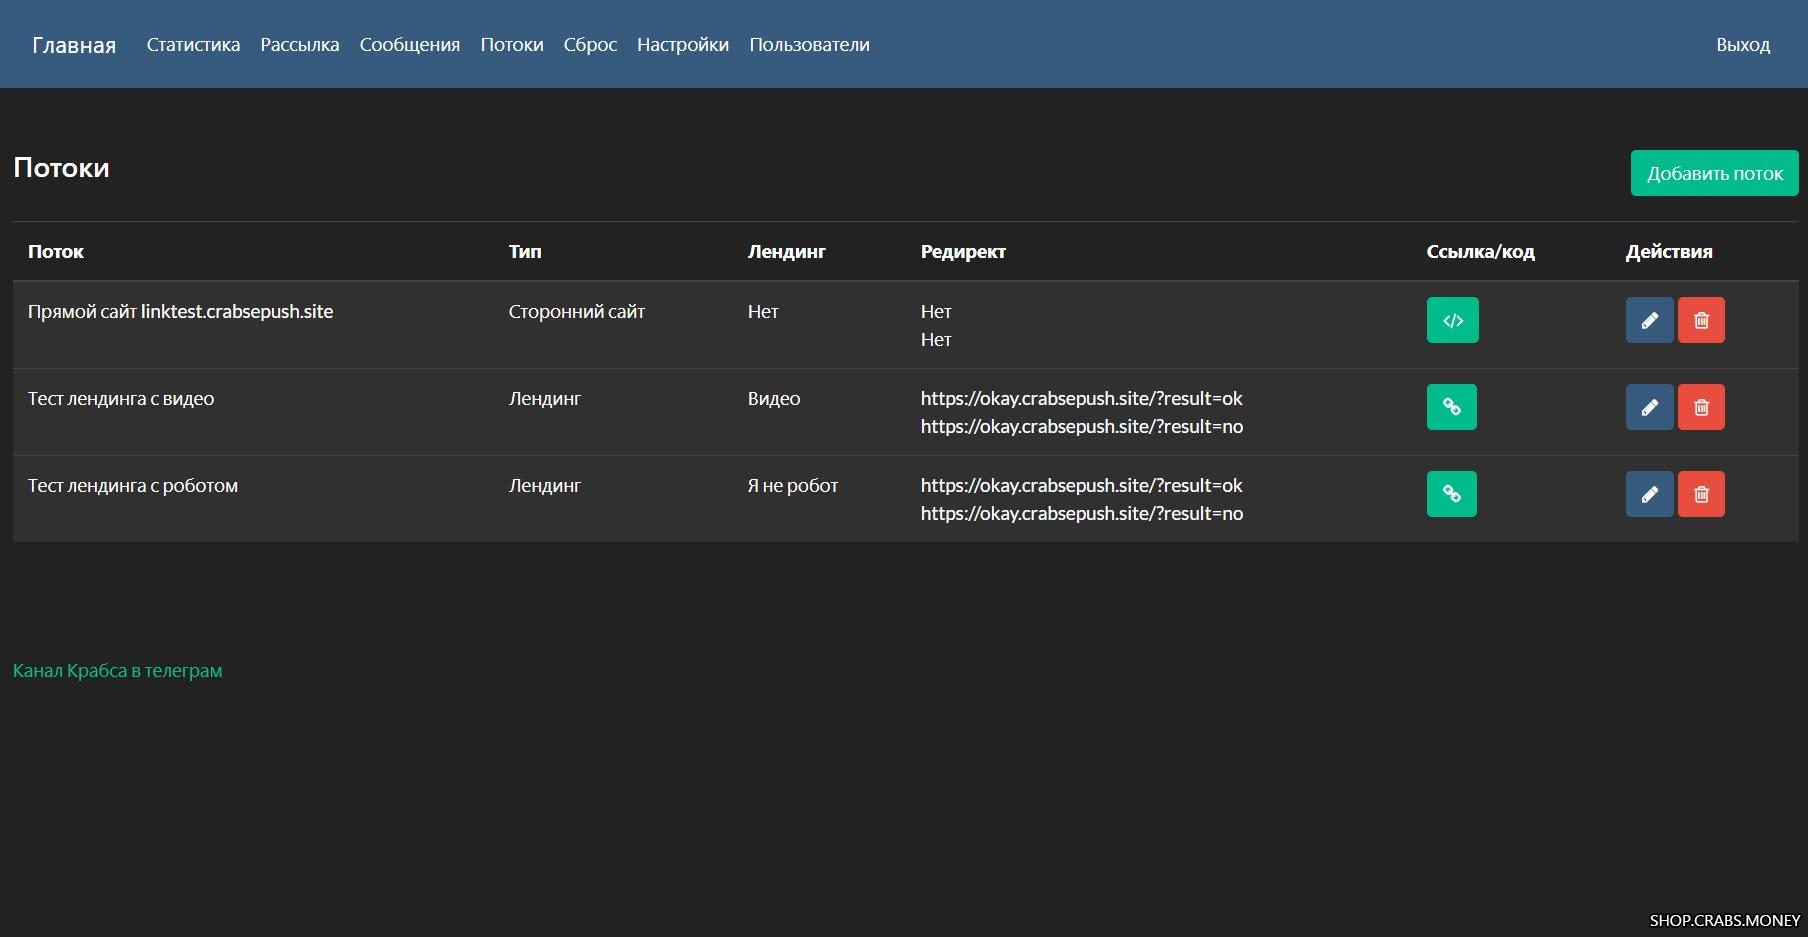Open the Статистика menu item
This screenshot has height=937, width=1808.
(193, 45)
